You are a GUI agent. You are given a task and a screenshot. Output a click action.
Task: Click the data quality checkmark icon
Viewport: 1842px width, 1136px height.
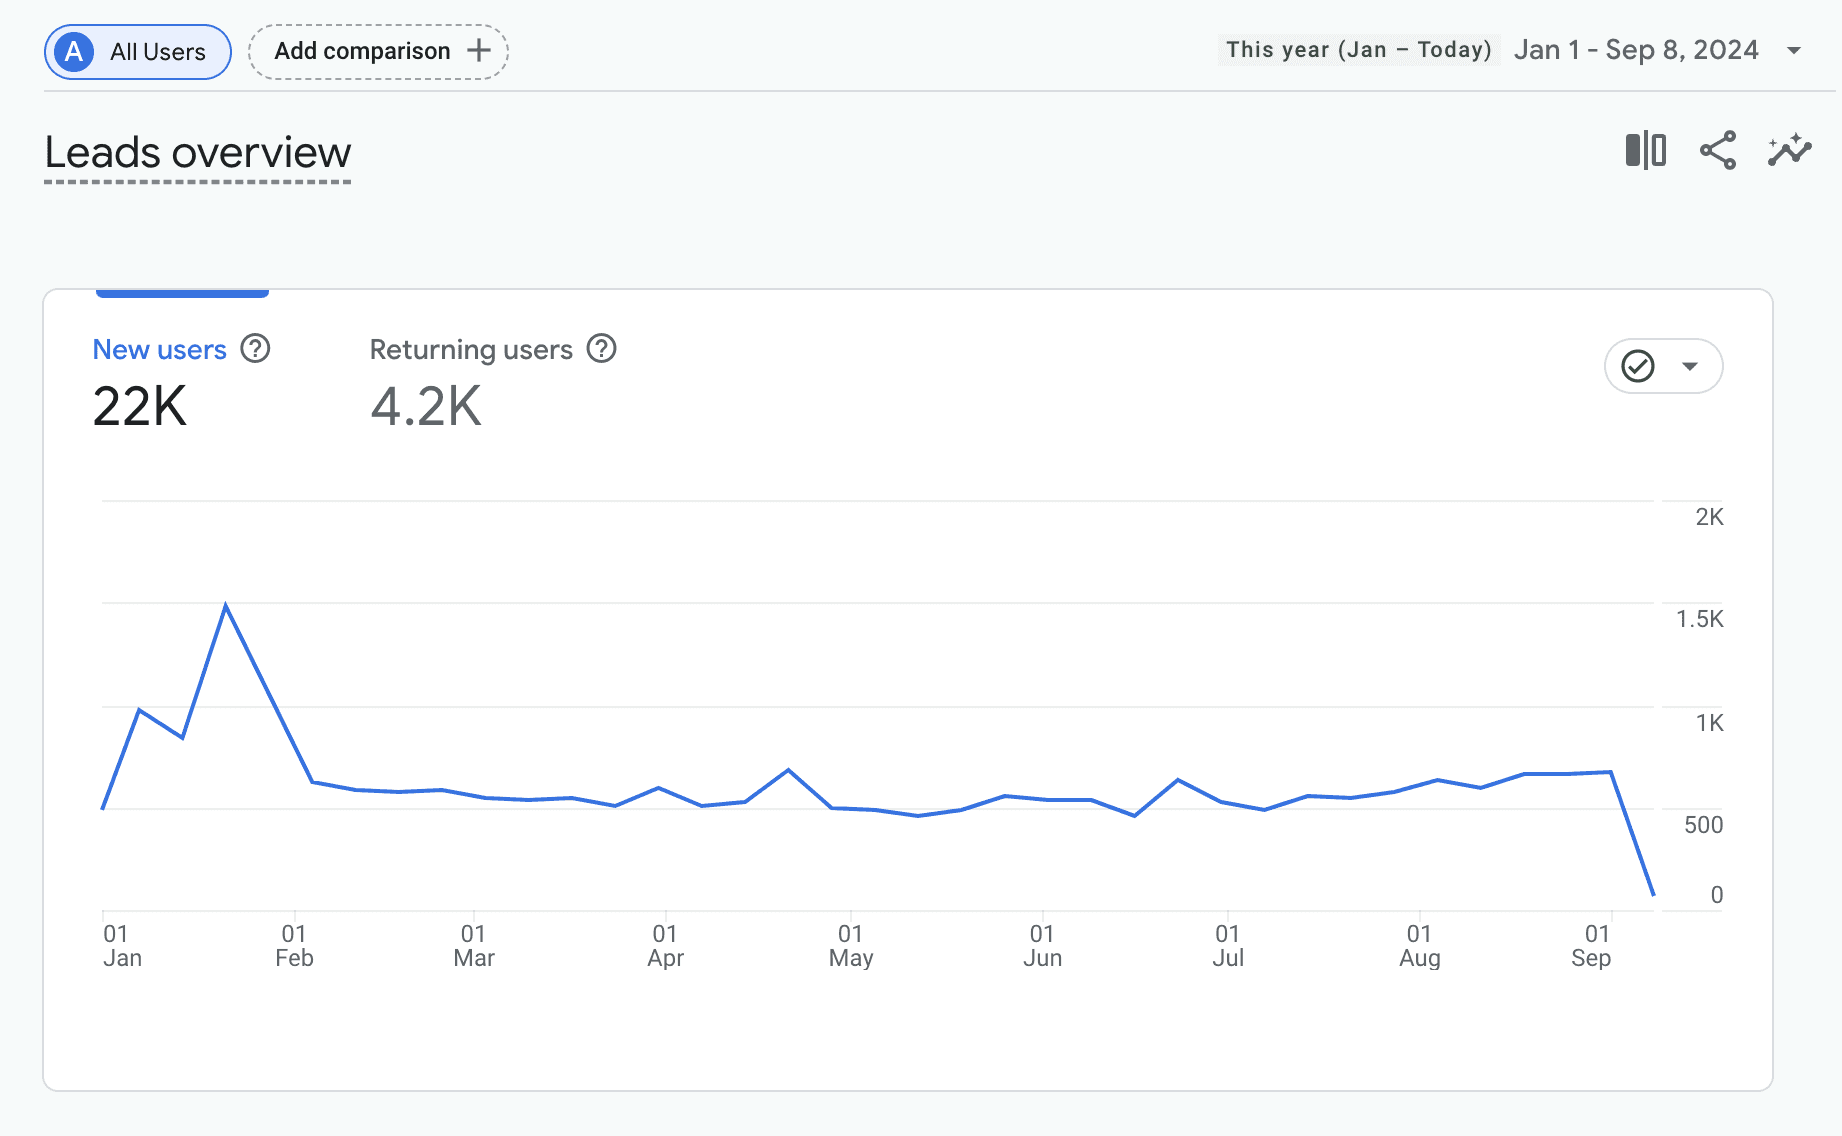pos(1638,366)
